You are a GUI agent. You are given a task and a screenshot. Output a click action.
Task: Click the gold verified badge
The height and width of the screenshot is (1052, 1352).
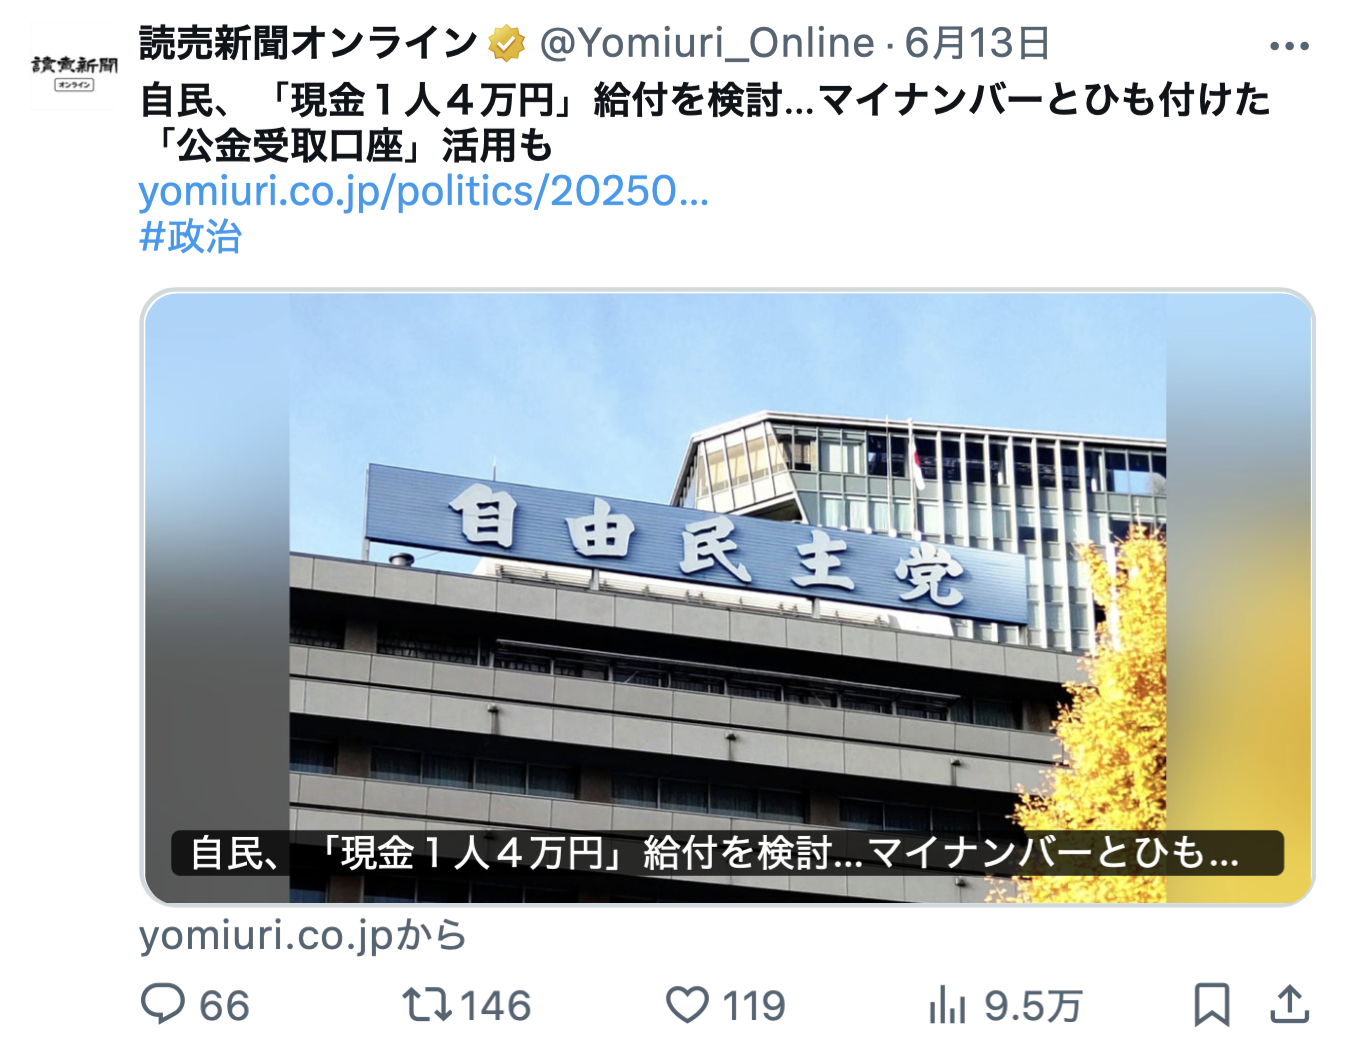pos(507,44)
